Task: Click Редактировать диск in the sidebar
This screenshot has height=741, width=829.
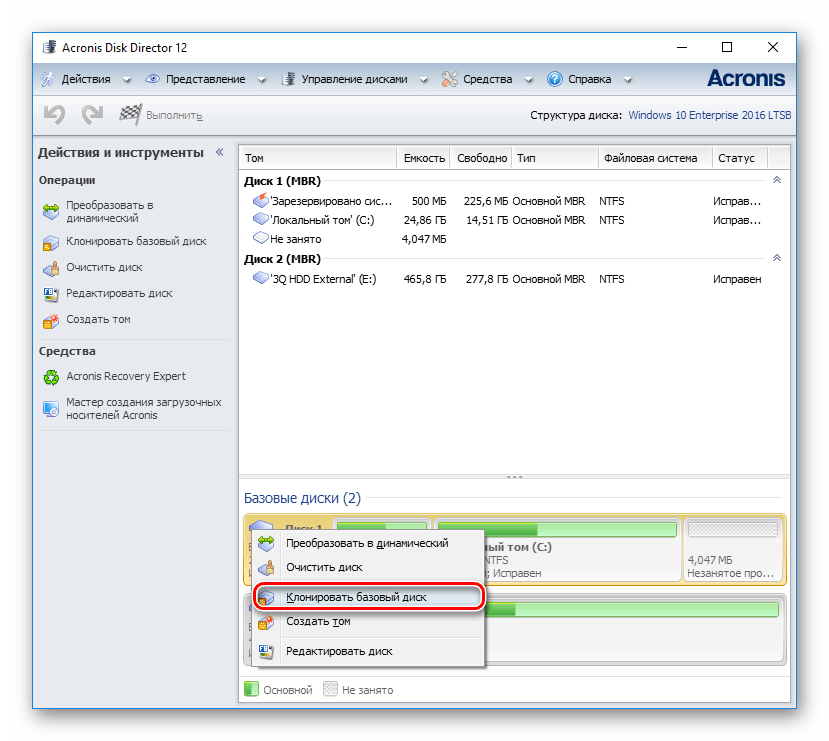Action: (119, 294)
